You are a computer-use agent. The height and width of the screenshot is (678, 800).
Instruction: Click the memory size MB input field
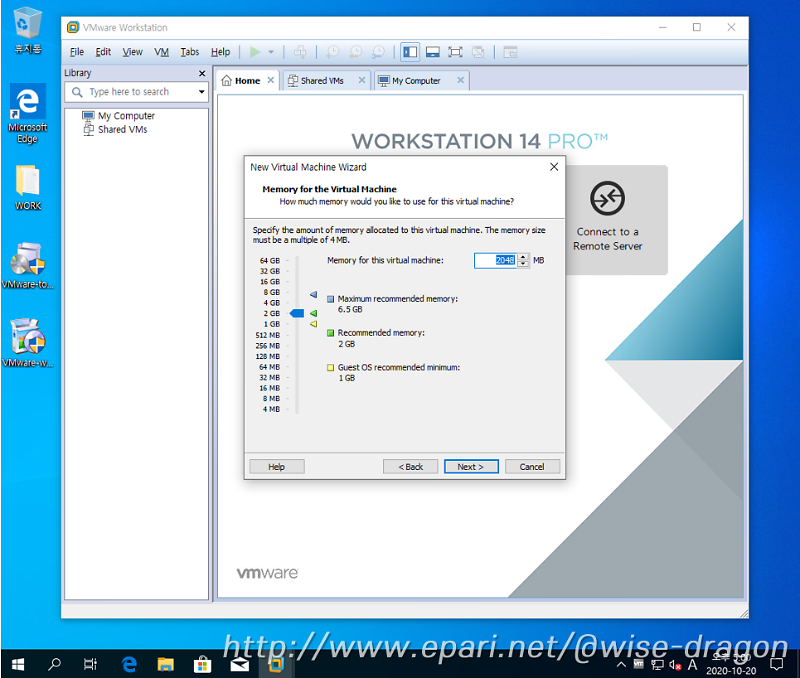coord(495,261)
